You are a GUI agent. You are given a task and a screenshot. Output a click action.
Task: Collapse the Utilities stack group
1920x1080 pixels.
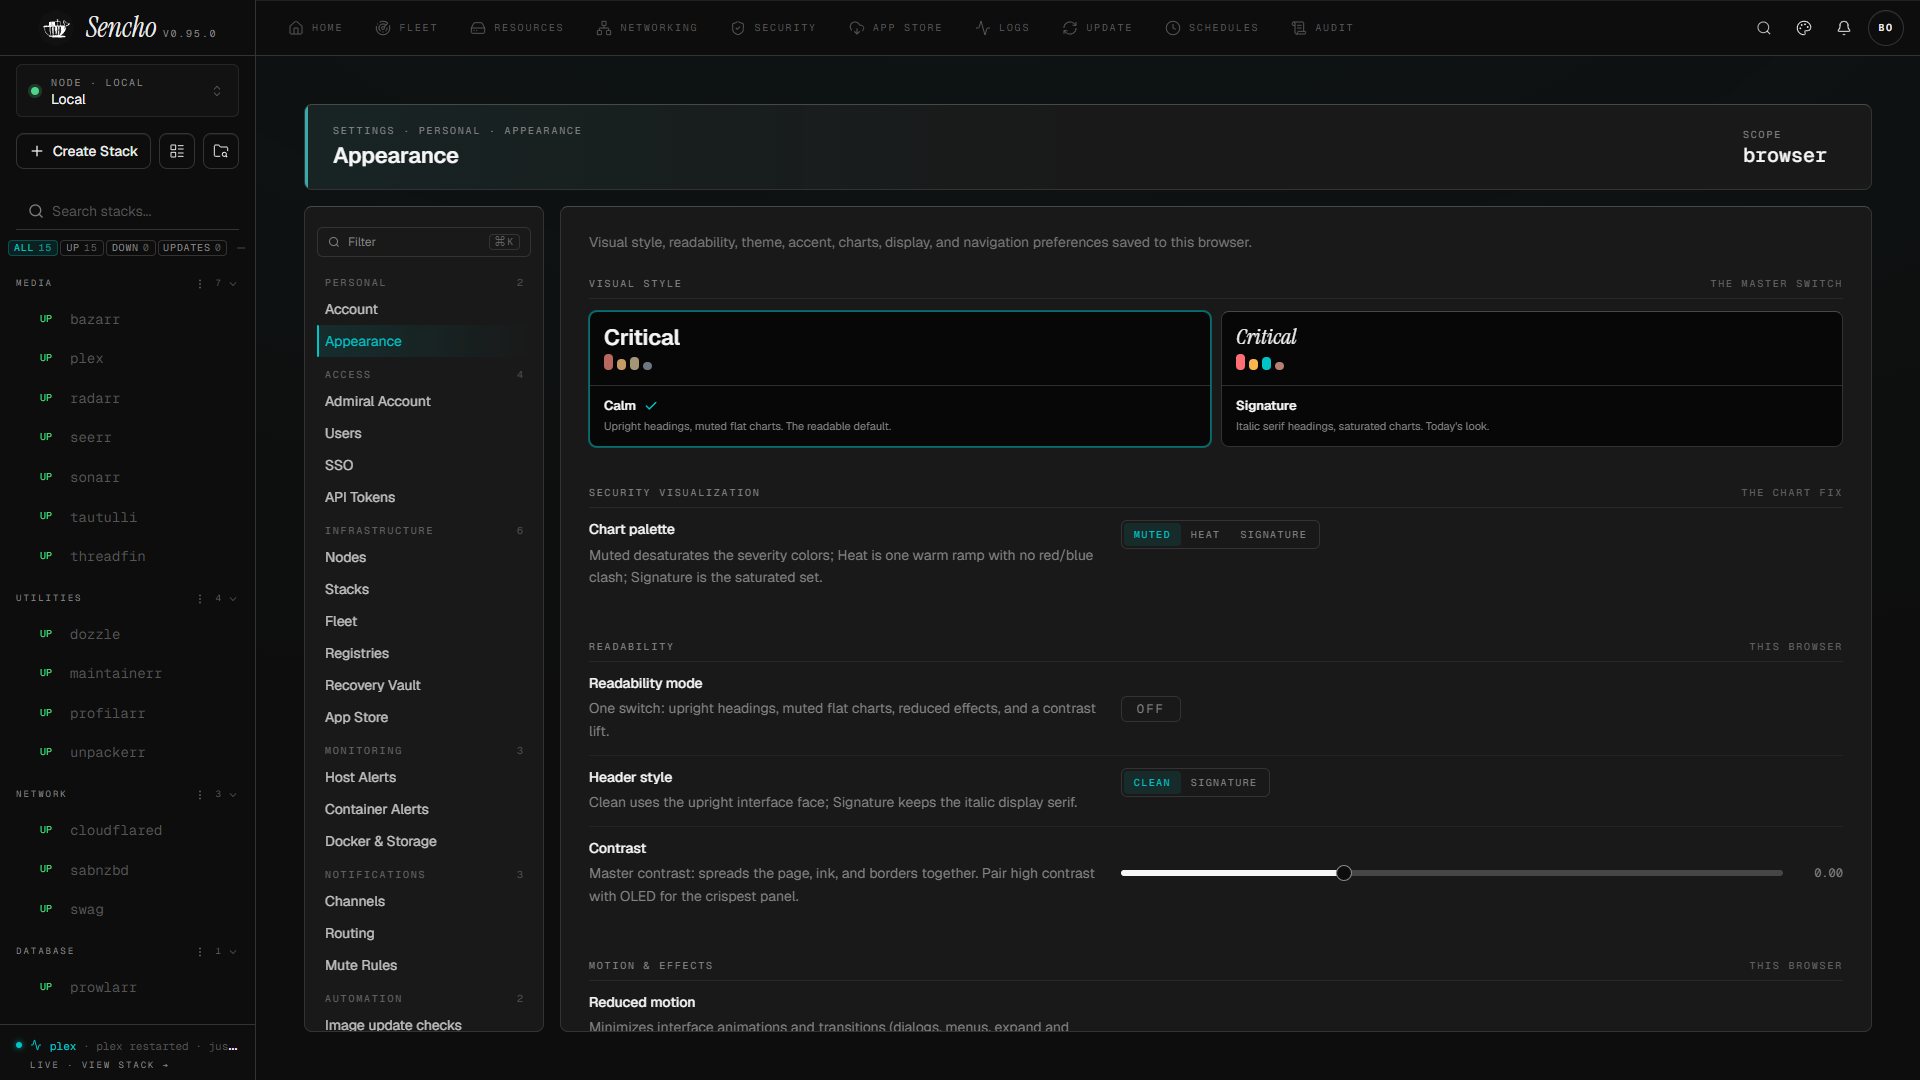[x=233, y=599]
